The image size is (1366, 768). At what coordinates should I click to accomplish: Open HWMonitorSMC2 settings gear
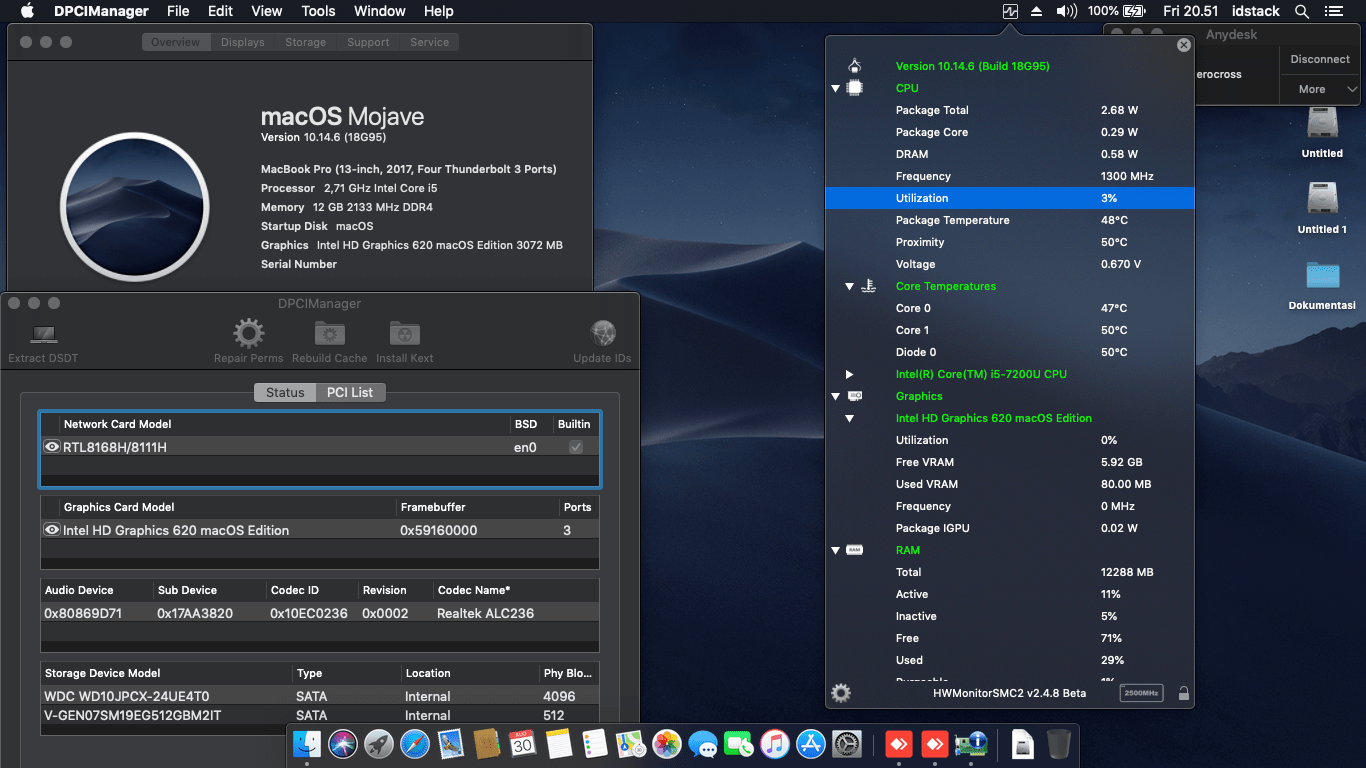[x=841, y=692]
